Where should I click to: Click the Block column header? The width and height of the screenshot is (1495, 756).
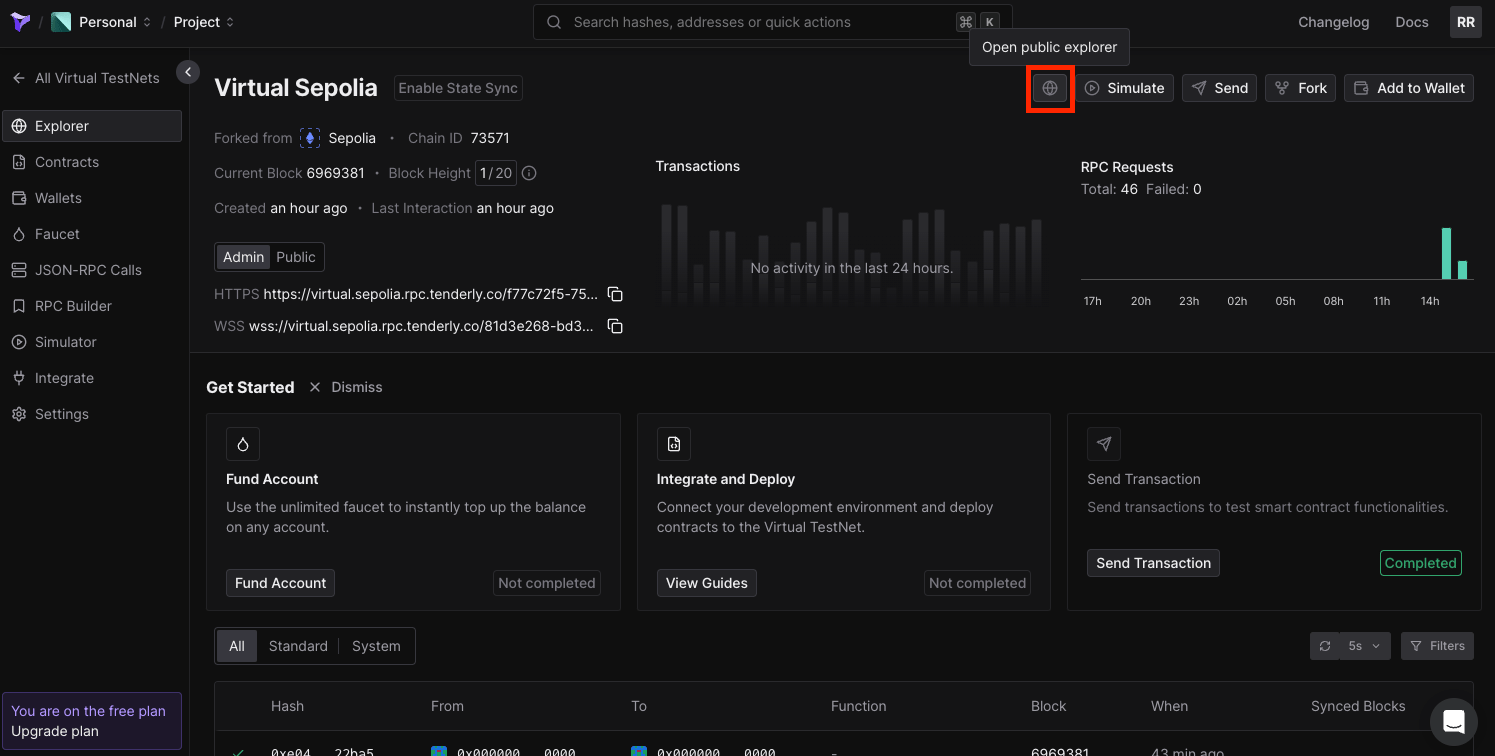(x=1049, y=706)
